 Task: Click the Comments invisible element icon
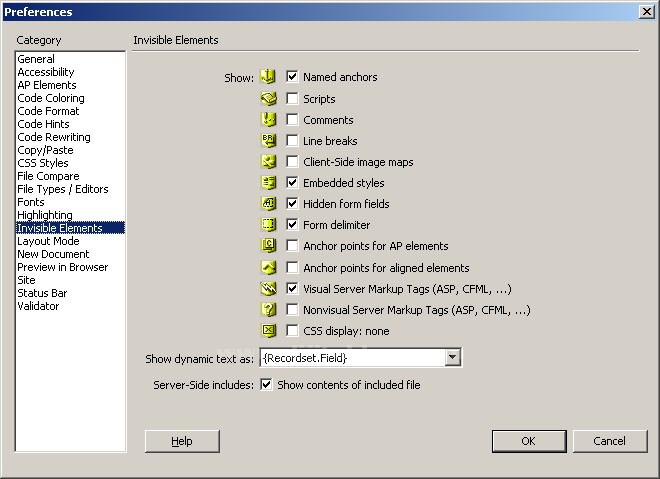click(268, 120)
